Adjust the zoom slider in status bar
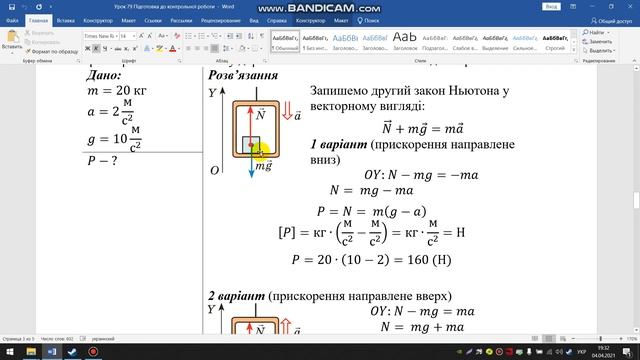The image size is (640, 360). [600, 339]
